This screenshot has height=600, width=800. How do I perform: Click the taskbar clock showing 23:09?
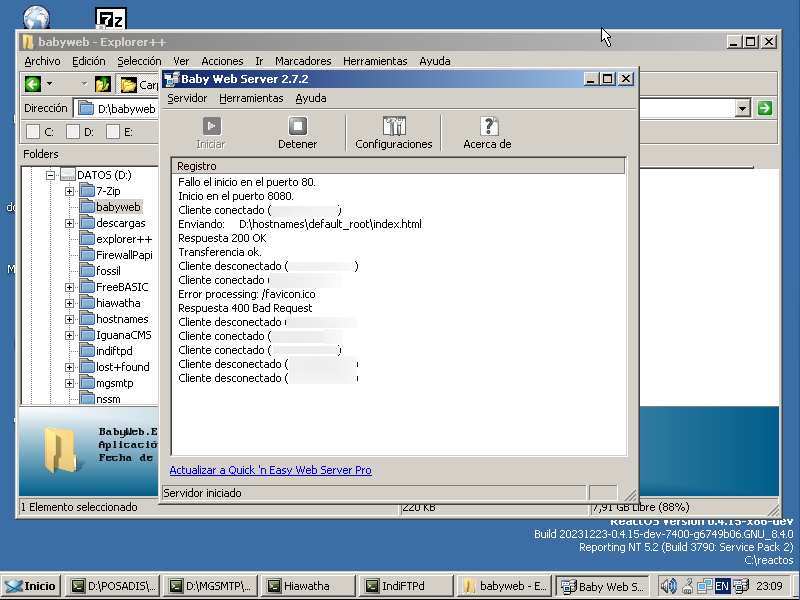tap(769, 586)
